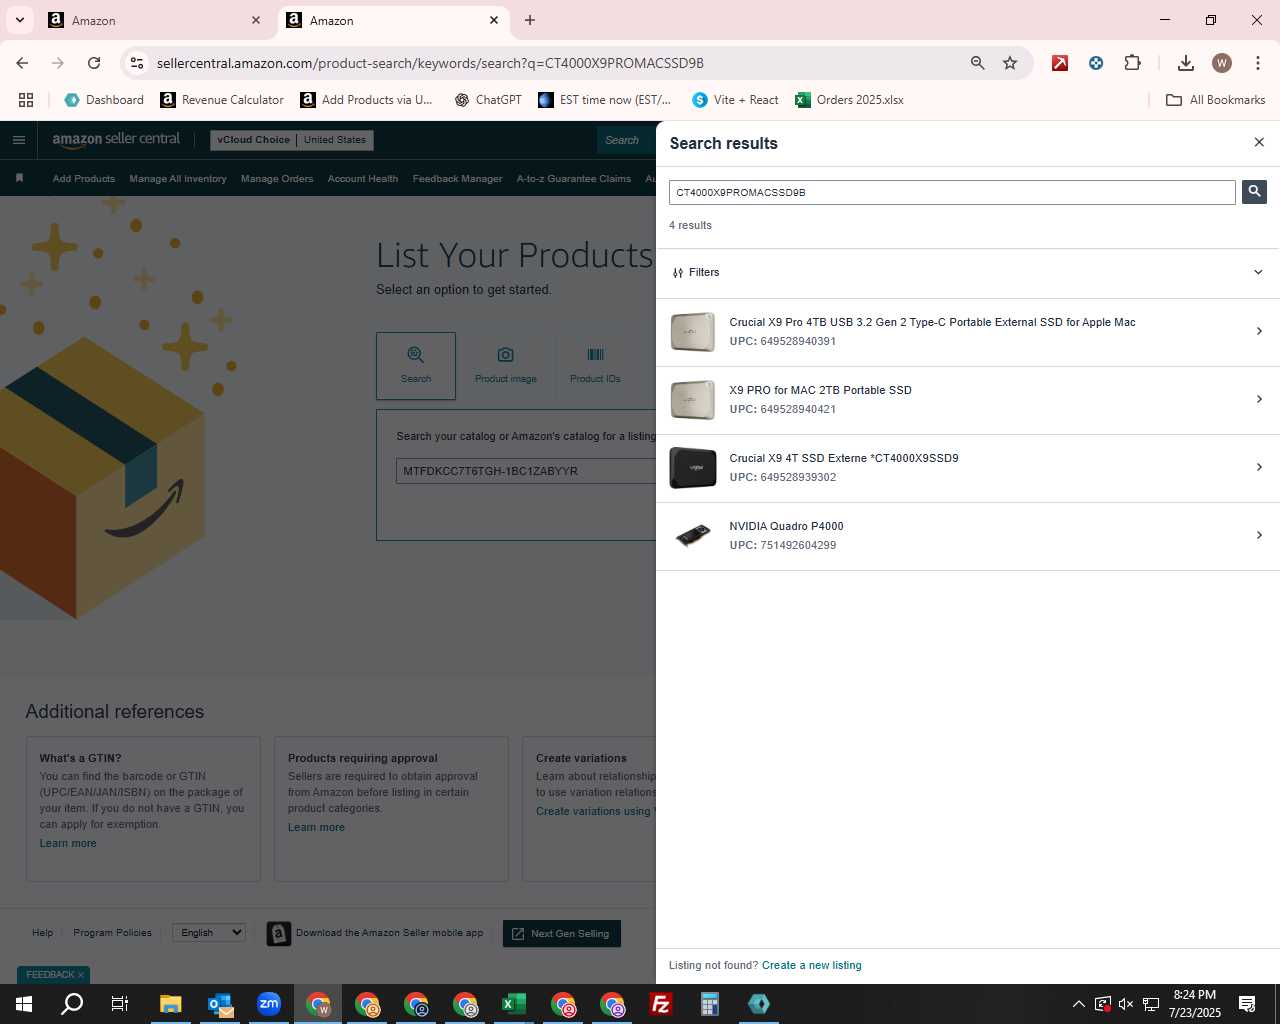1280x1024 pixels.
Task: Open the apps grid icon in bookmarks bar
Action: click(x=26, y=100)
